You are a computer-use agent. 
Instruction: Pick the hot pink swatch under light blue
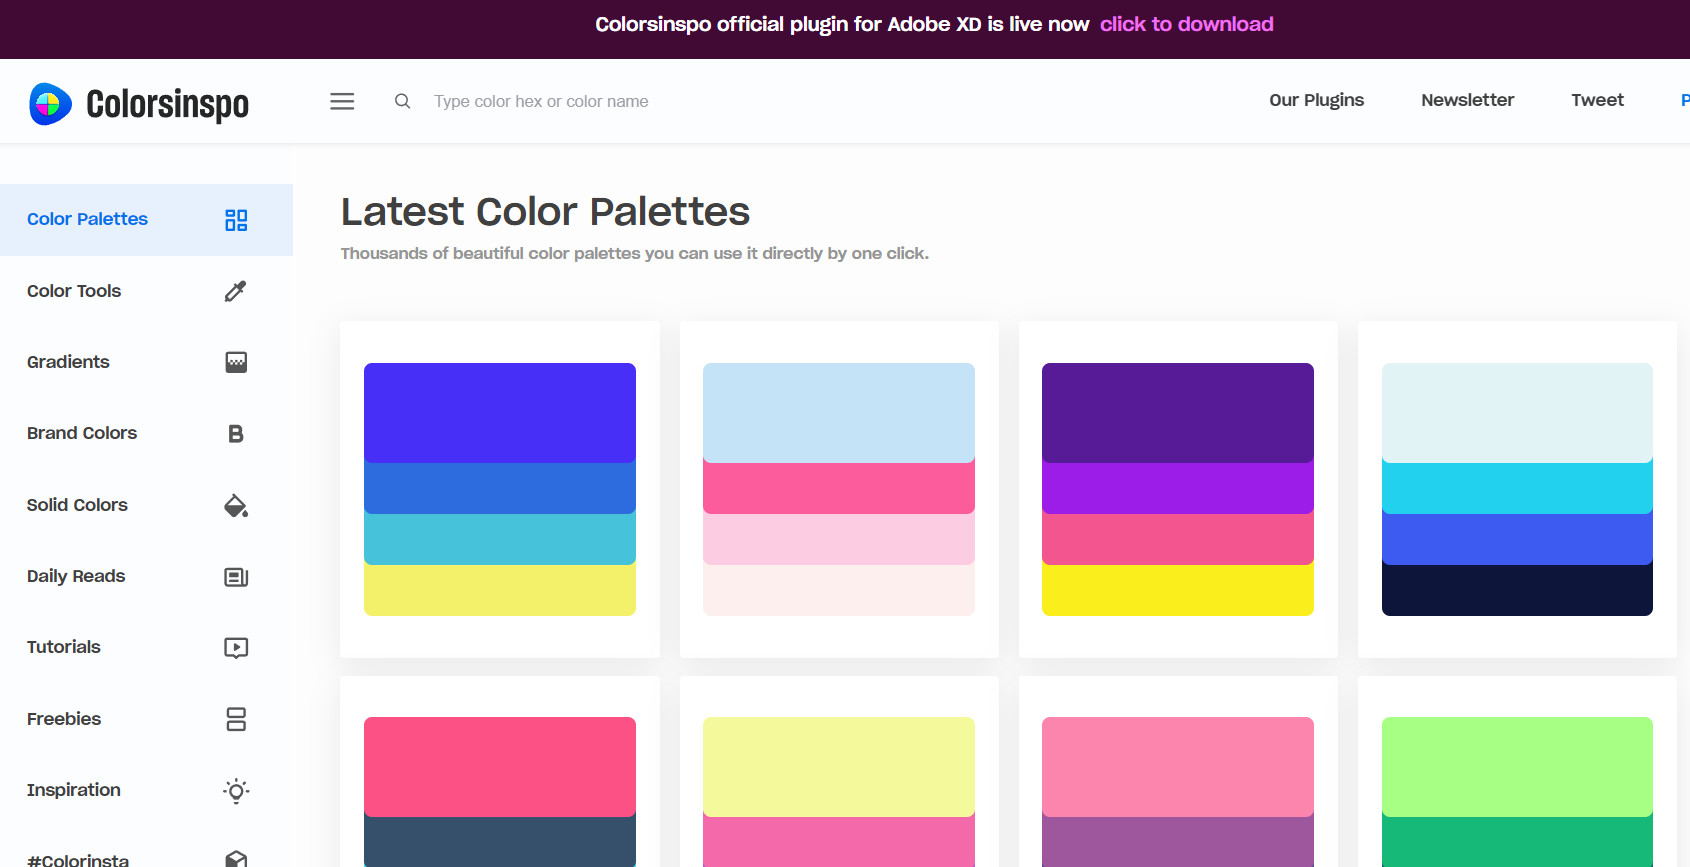[x=839, y=488]
